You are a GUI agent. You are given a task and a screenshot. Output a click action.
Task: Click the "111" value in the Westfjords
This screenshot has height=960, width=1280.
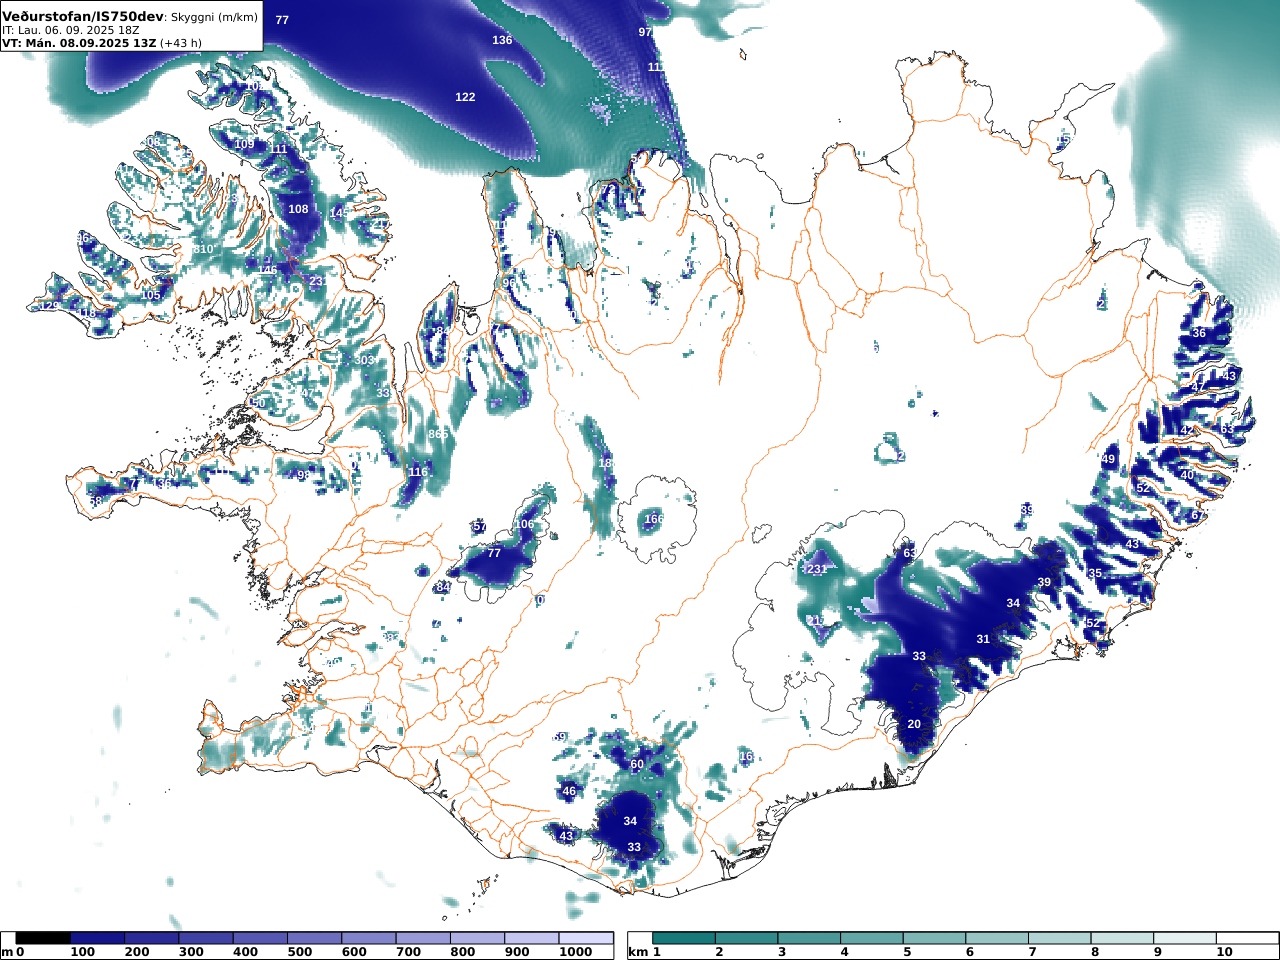click(x=278, y=149)
